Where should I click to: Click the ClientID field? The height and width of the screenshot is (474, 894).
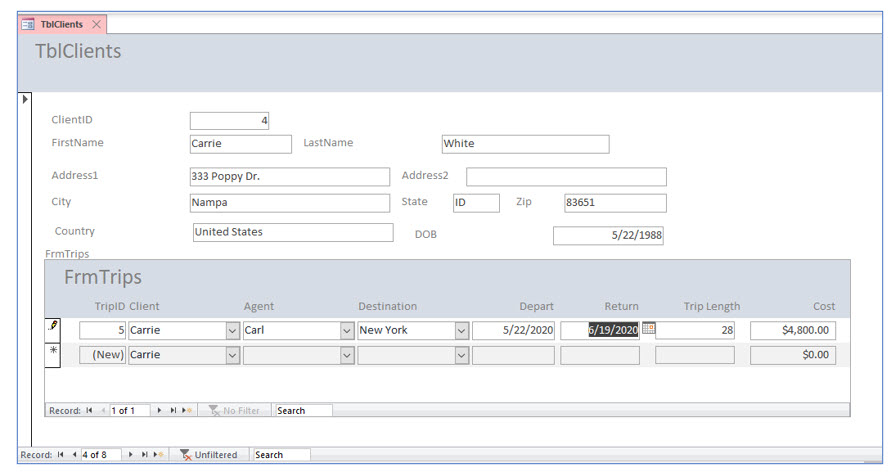[x=229, y=120]
